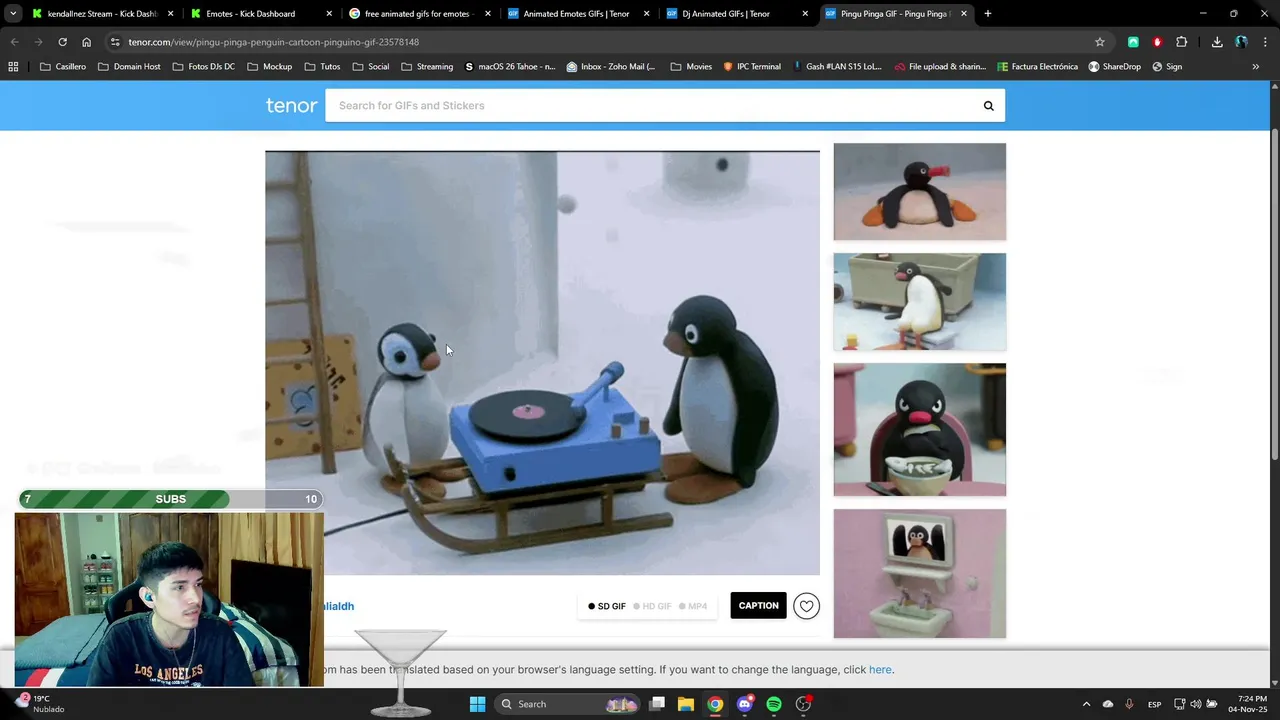Open Task View on the taskbar

click(x=657, y=704)
